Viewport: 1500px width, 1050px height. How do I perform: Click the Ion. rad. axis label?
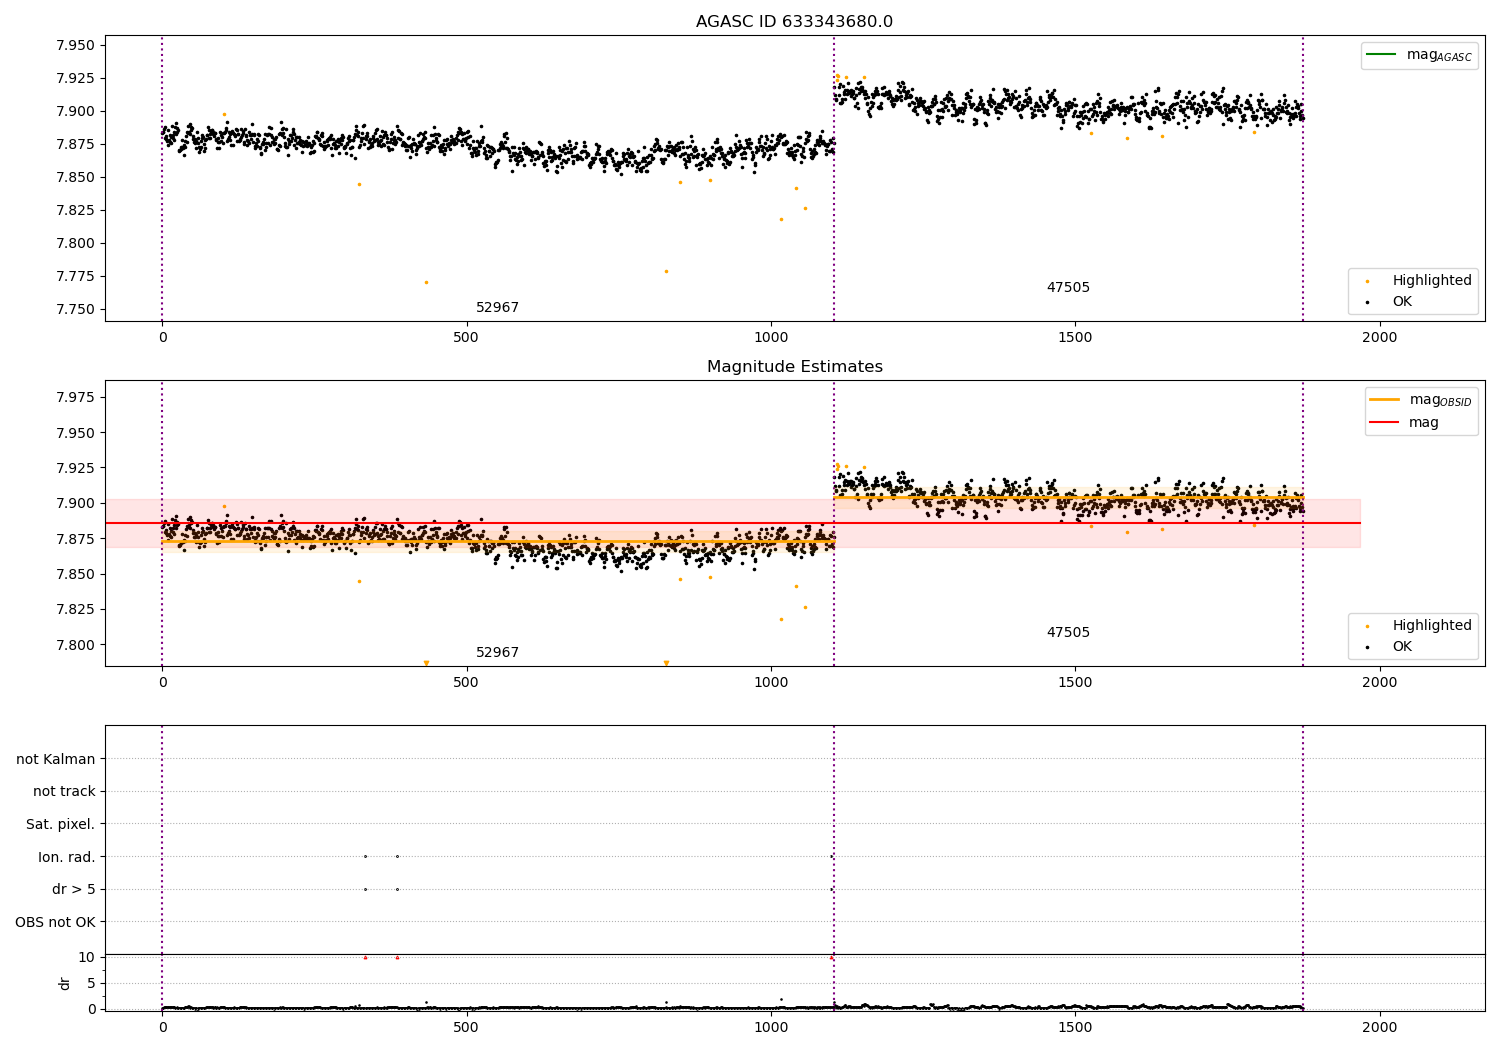[x=67, y=857]
